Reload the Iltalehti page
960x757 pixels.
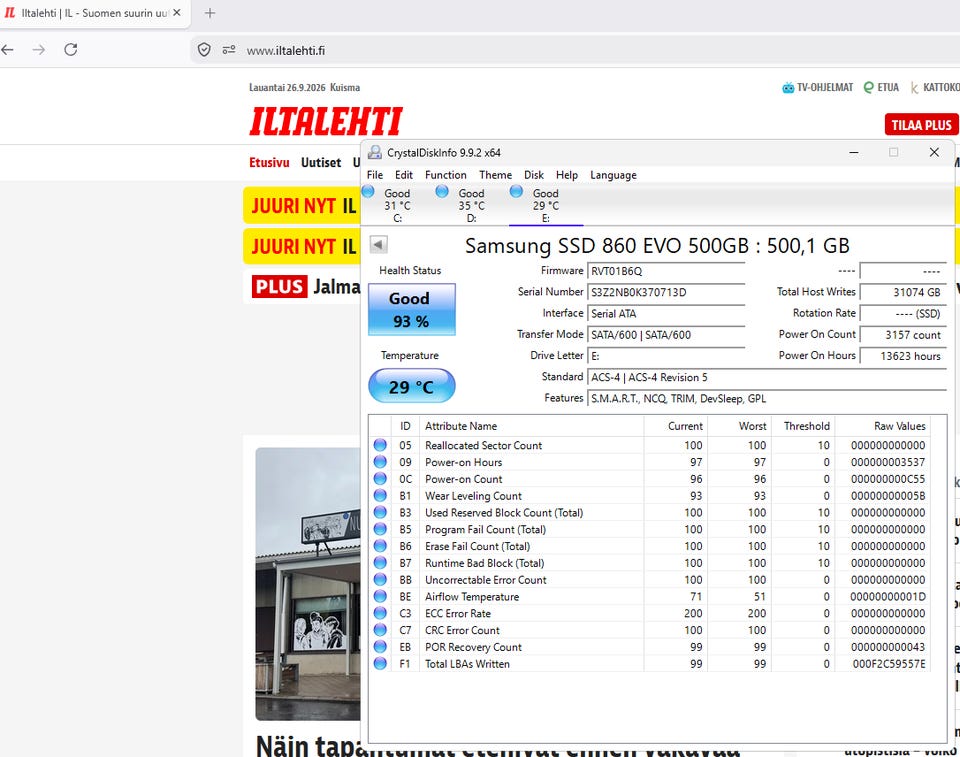tap(70, 50)
